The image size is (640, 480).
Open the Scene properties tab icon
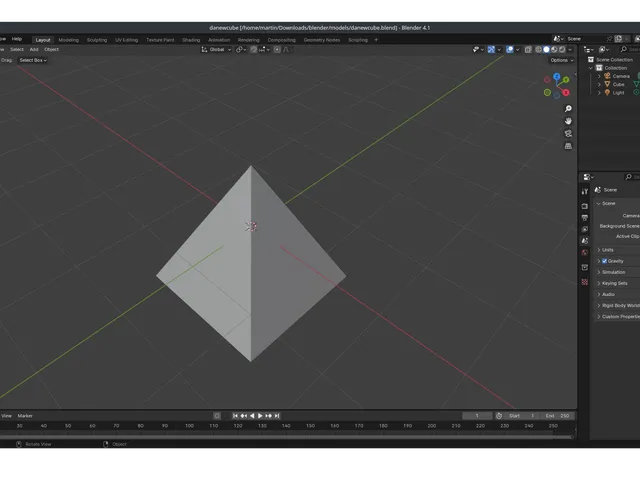(x=585, y=241)
